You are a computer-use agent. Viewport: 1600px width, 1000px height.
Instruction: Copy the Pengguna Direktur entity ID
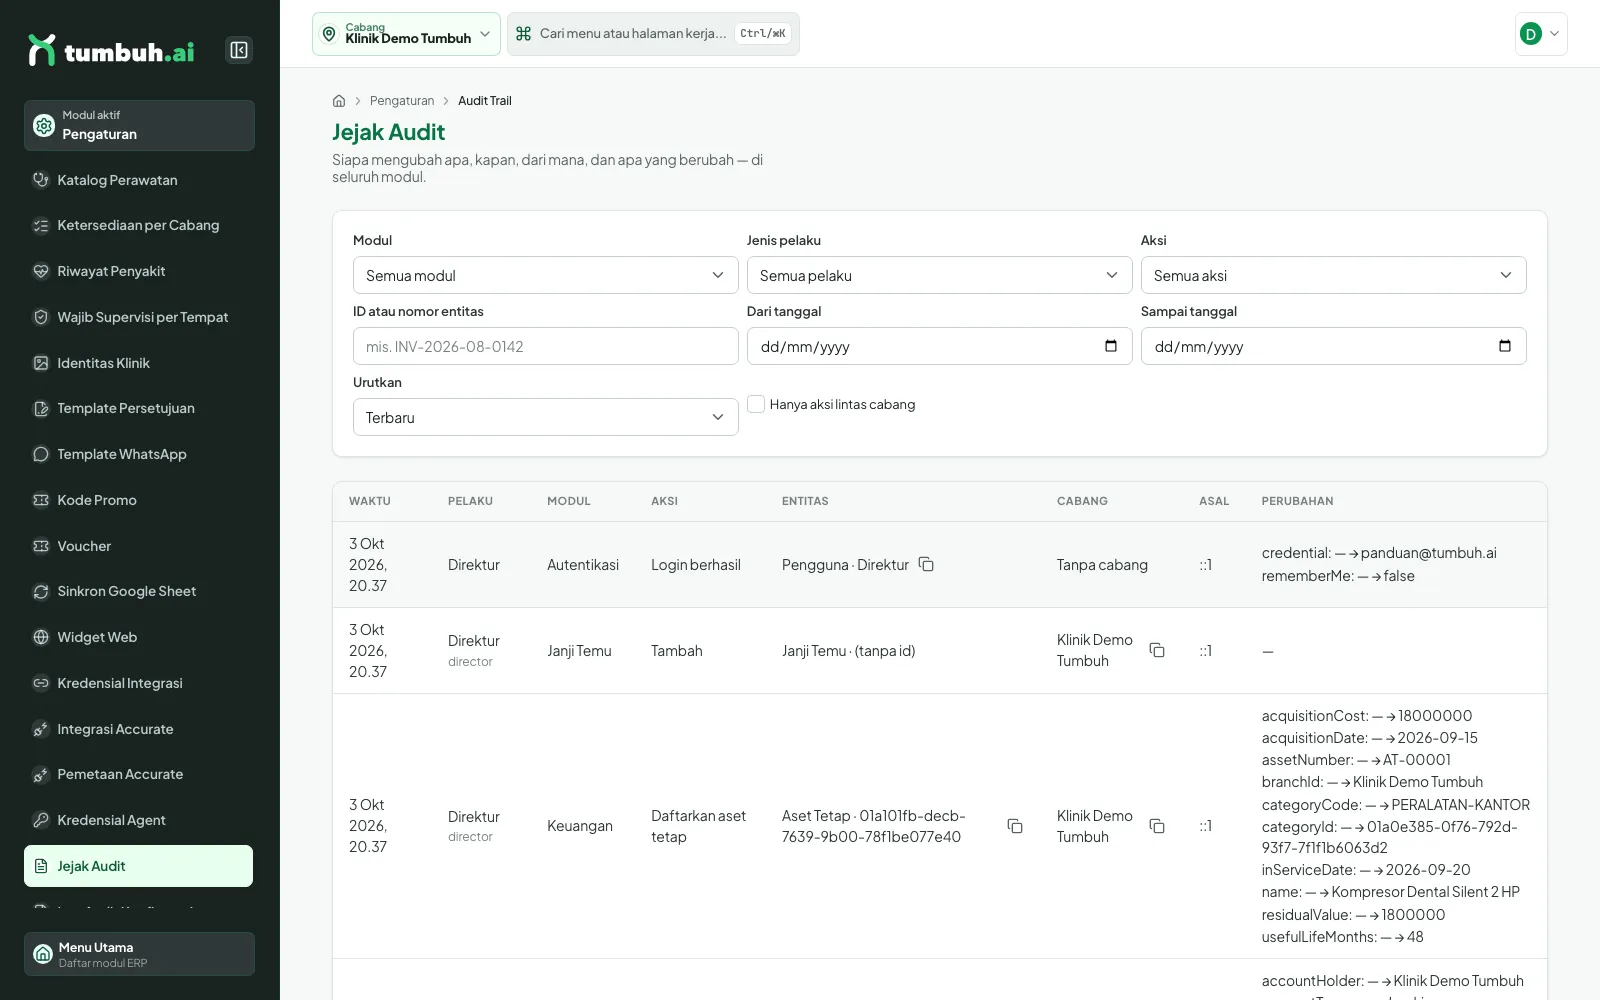tap(926, 564)
